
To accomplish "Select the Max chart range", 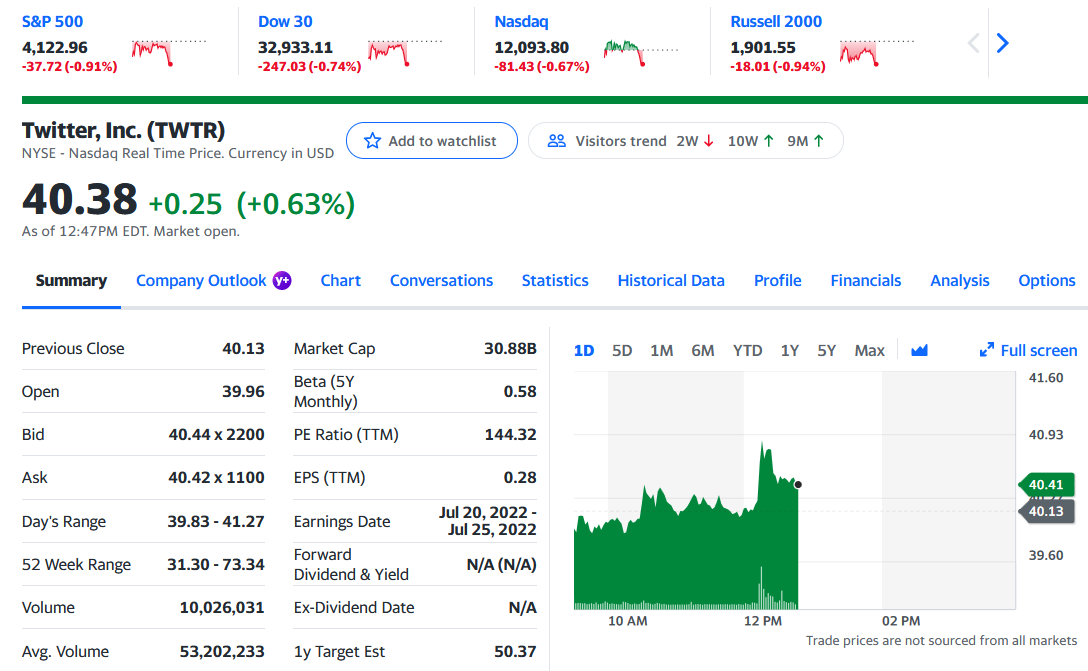I will pyautogui.click(x=869, y=350).
